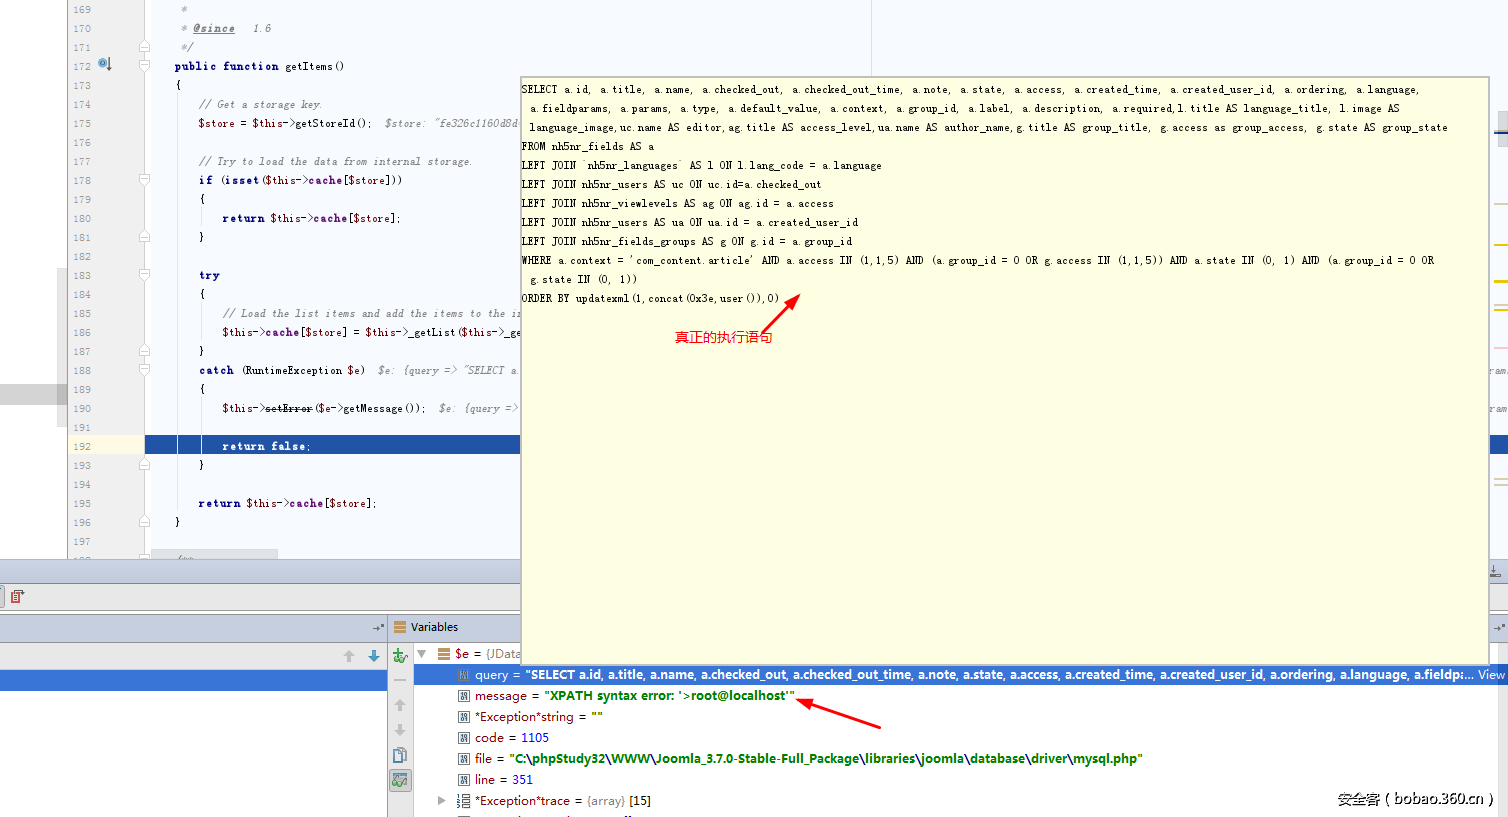Click the red restore layout icon
1508x817 pixels.
(x=16, y=597)
